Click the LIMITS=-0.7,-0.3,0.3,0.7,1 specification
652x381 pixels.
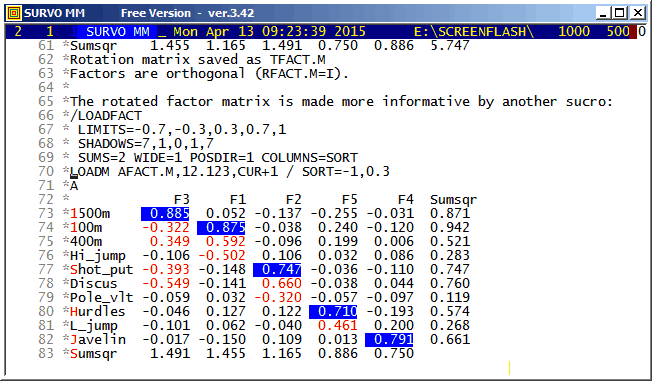[x=182, y=130]
